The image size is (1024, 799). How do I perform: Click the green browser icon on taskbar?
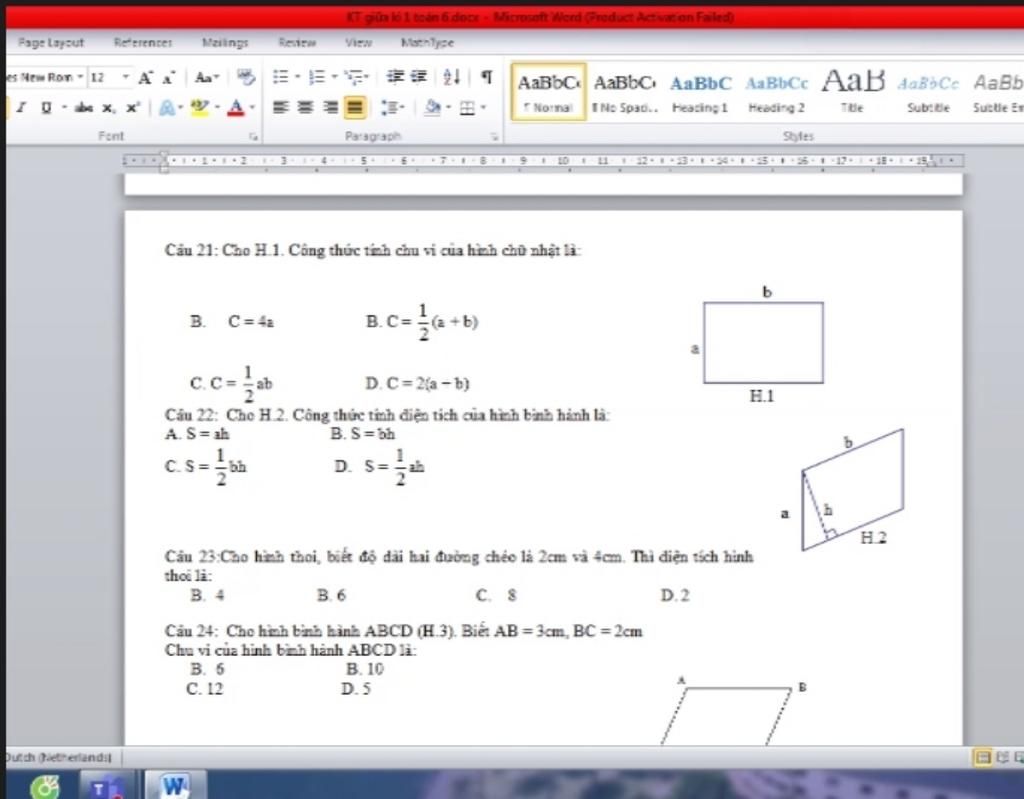pos(45,787)
